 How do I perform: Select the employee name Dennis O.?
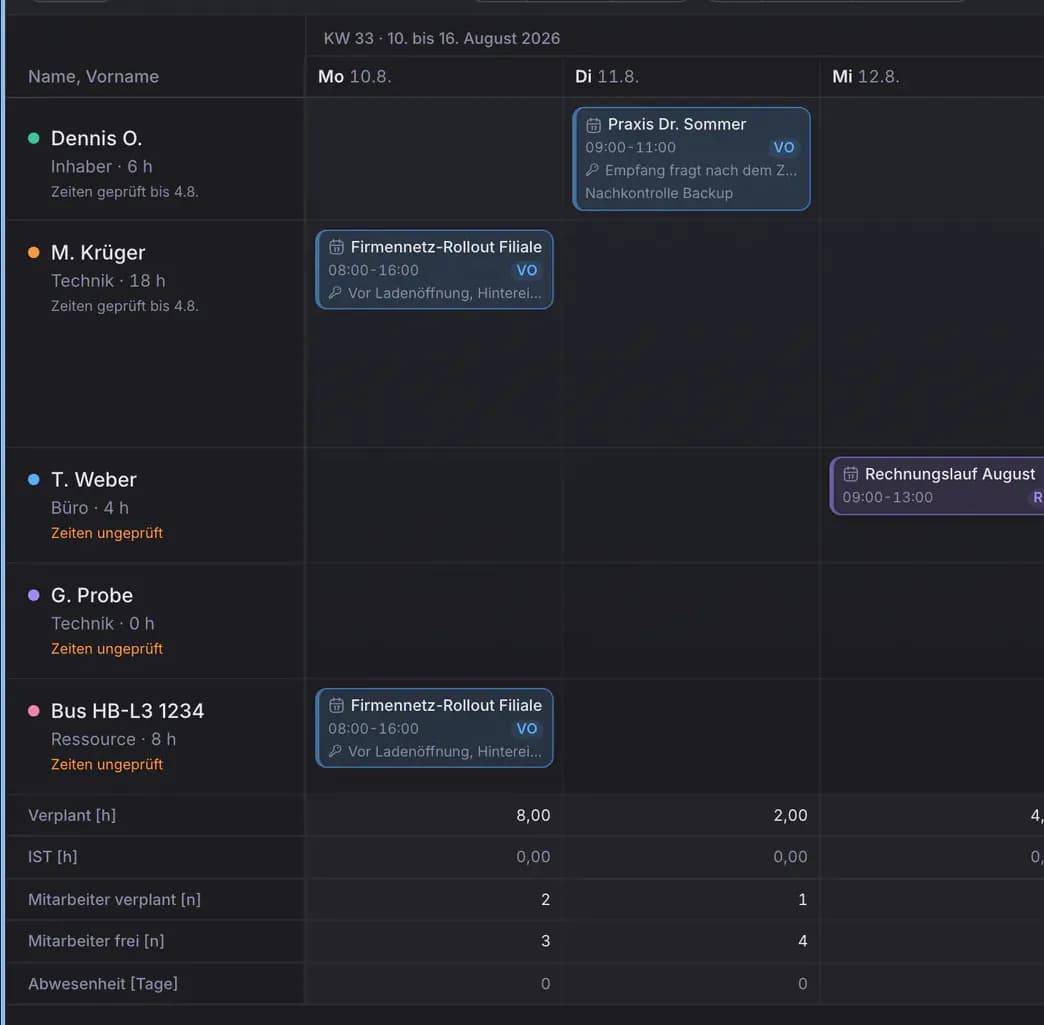point(97,138)
